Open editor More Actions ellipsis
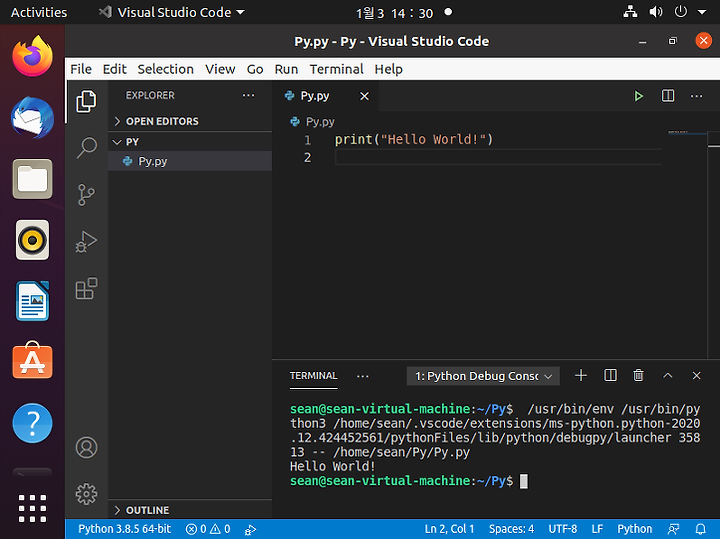The width and height of the screenshot is (720, 539). (x=697, y=96)
